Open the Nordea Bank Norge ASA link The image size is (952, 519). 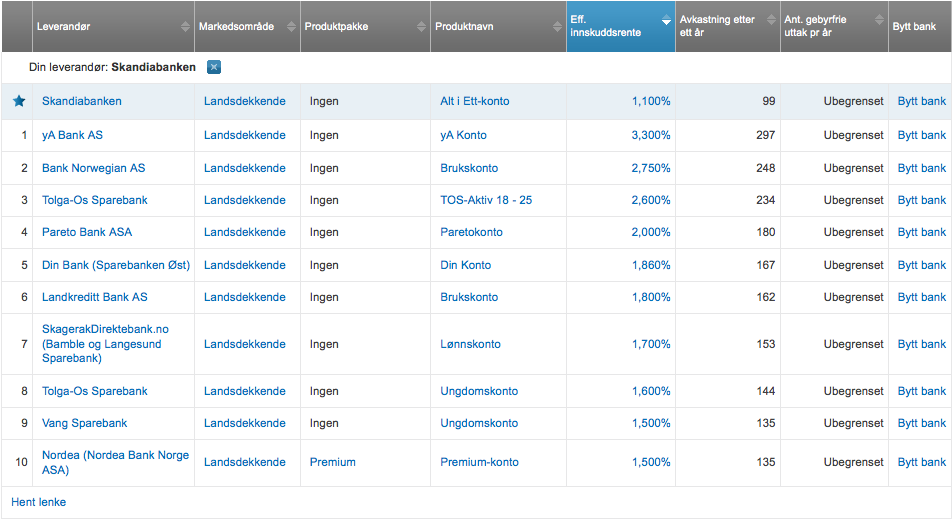[x=115, y=463]
